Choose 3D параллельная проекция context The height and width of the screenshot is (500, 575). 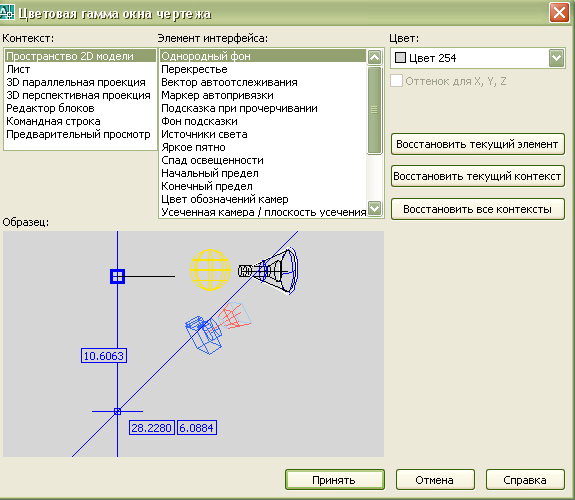point(80,82)
